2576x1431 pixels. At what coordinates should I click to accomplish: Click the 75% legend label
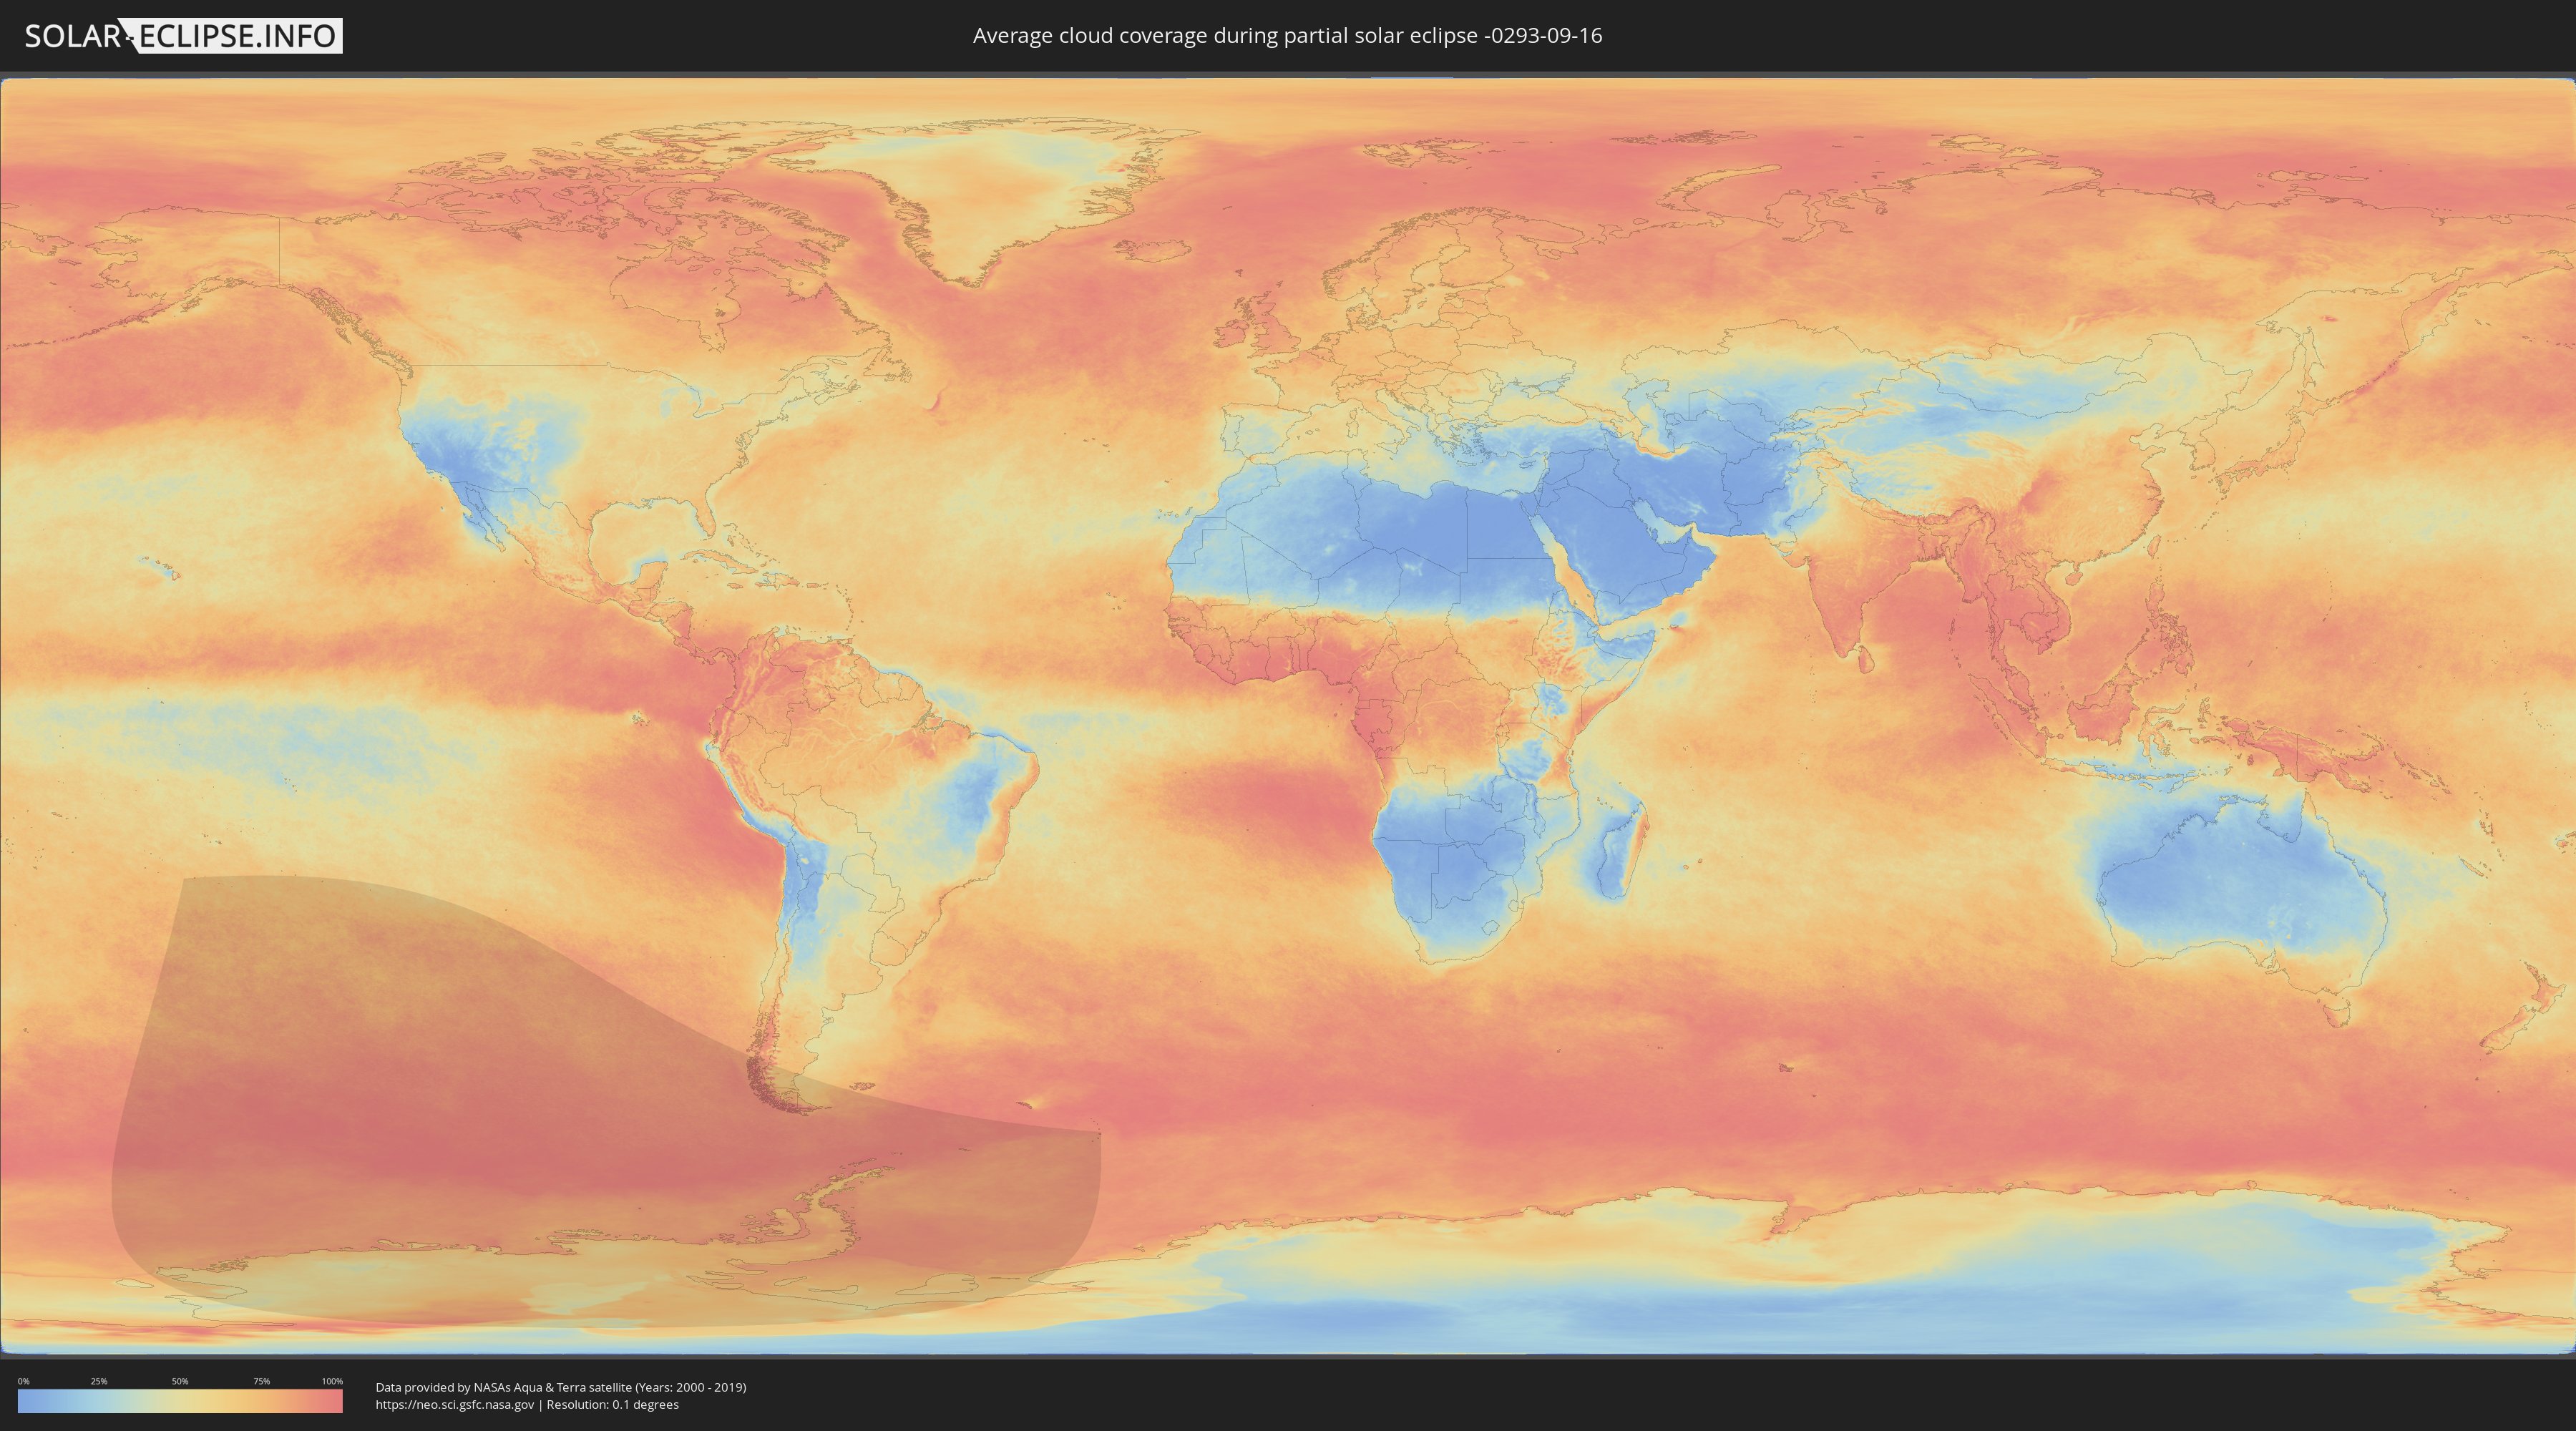[x=261, y=1381]
